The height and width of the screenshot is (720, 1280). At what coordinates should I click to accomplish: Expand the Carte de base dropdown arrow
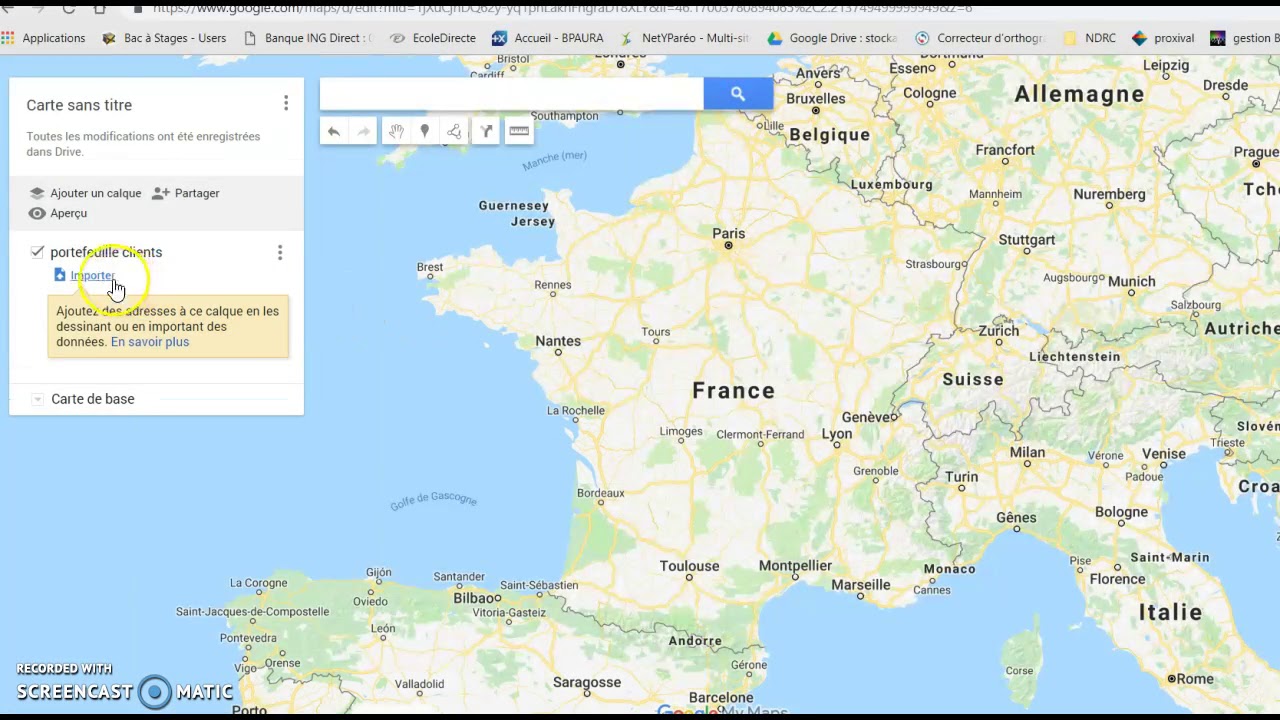click(38, 399)
